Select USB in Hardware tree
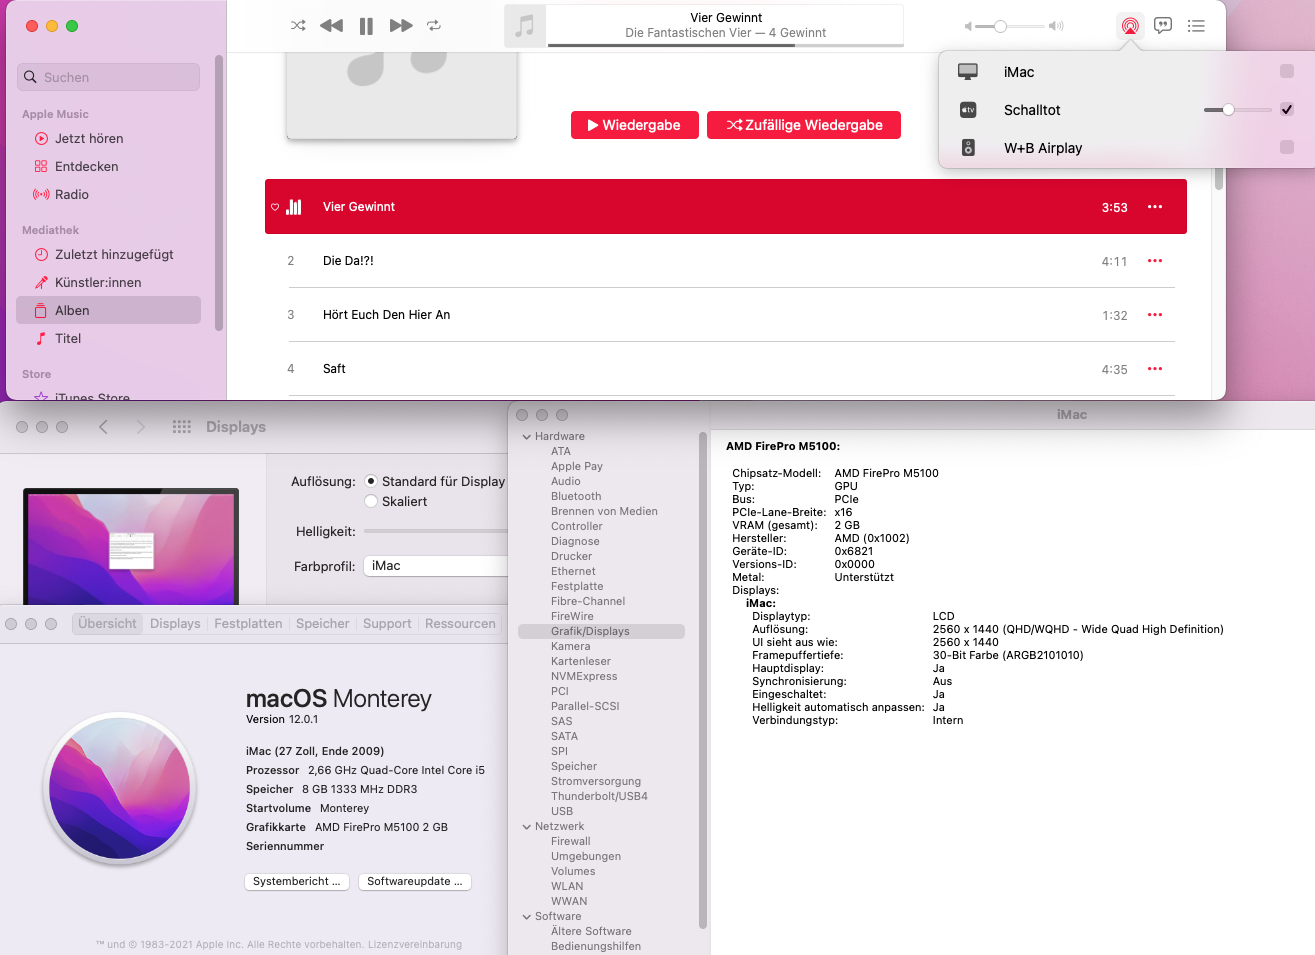This screenshot has height=955, width=1315. [562, 812]
